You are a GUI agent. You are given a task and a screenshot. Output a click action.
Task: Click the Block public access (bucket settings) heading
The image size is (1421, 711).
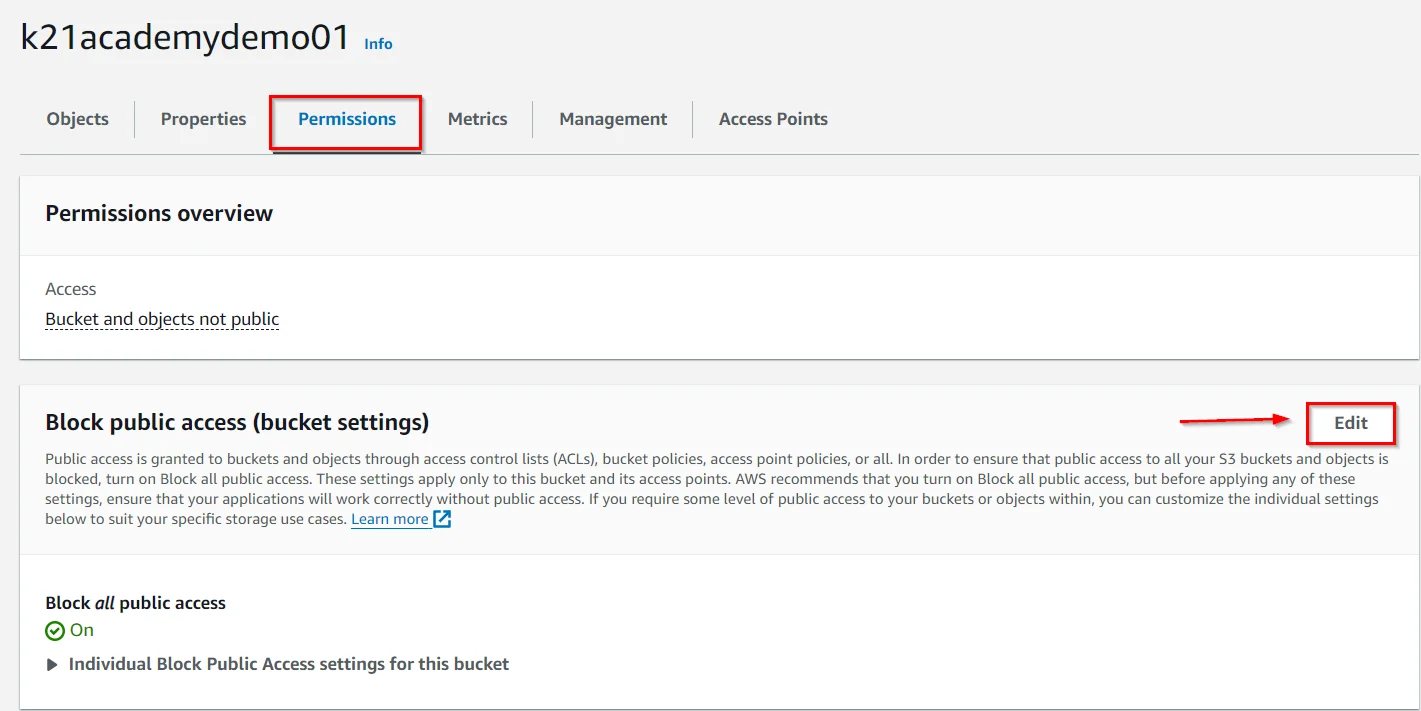pos(237,423)
